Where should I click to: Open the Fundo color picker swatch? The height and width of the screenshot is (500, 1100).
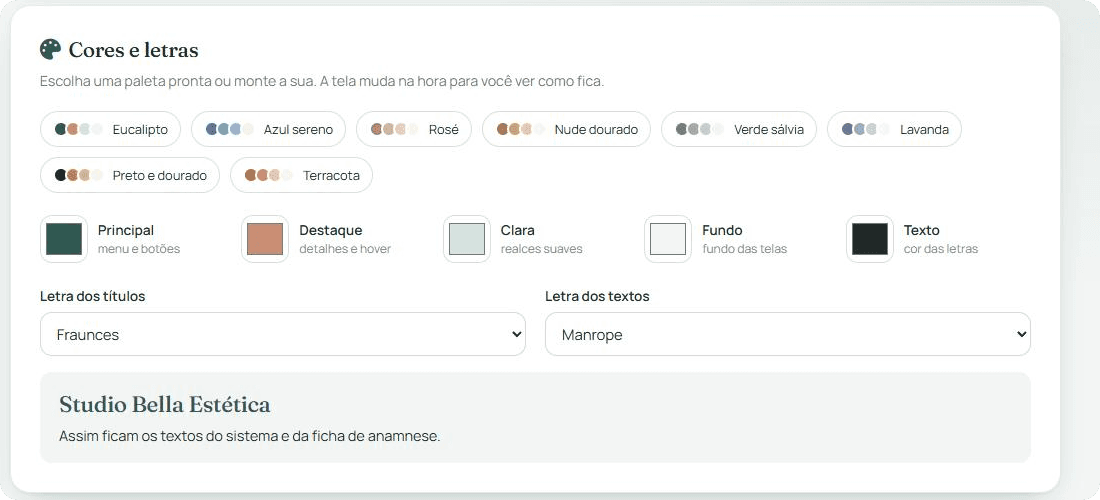(668, 239)
